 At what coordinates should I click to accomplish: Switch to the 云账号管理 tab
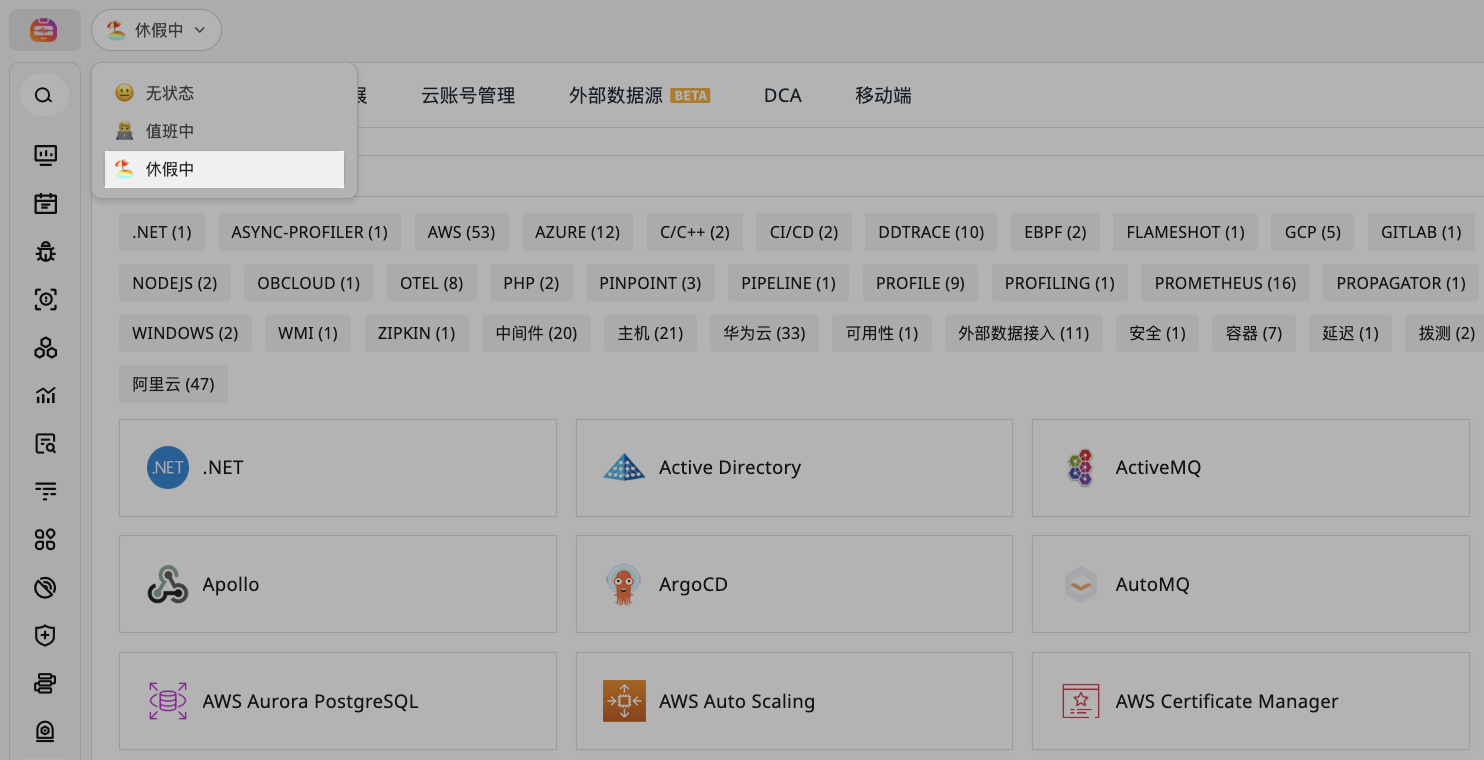(x=468, y=96)
